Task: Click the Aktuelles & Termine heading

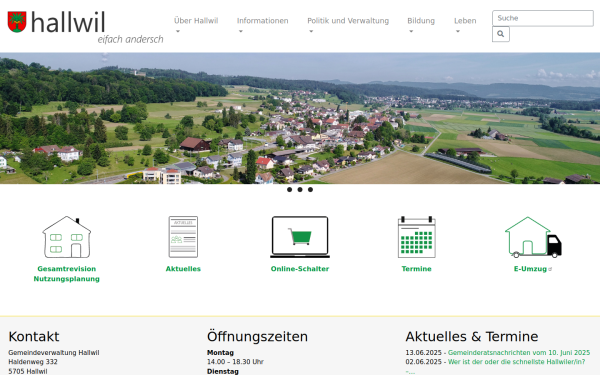Action: 472,336
